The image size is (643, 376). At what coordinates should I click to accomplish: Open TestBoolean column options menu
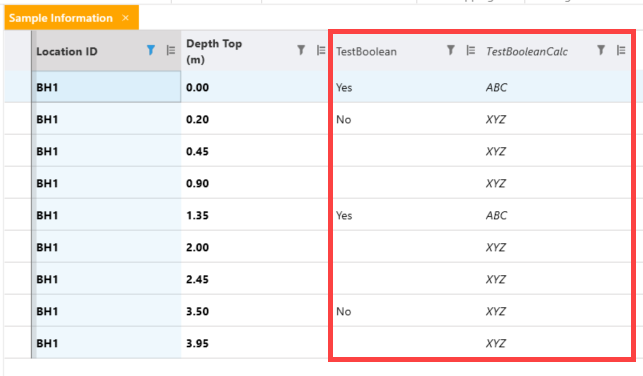(471, 50)
